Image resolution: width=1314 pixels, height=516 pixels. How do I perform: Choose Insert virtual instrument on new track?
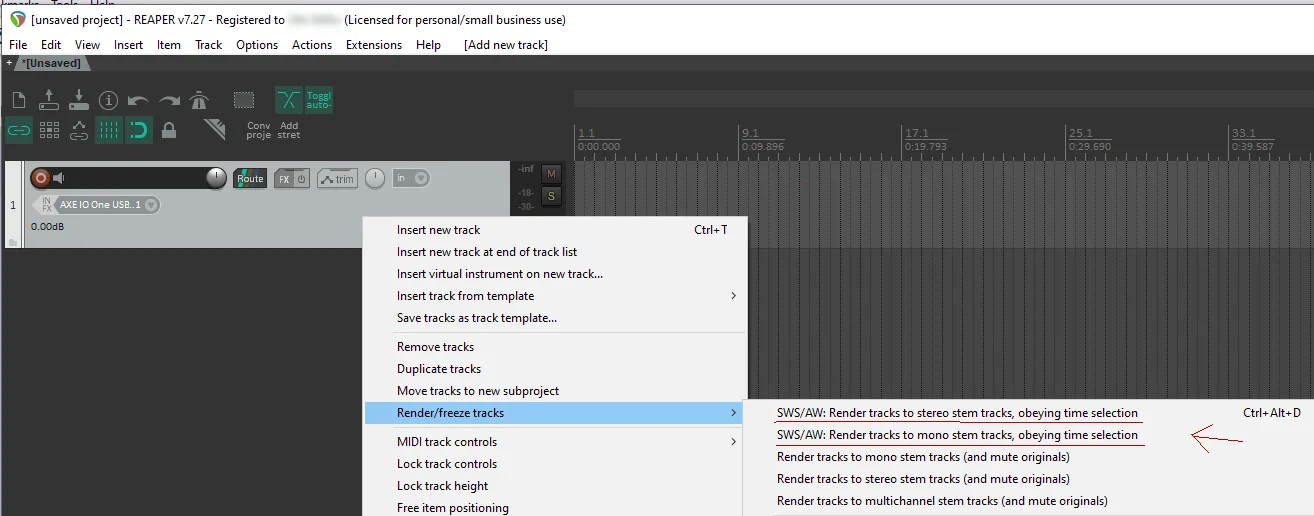coord(554,274)
